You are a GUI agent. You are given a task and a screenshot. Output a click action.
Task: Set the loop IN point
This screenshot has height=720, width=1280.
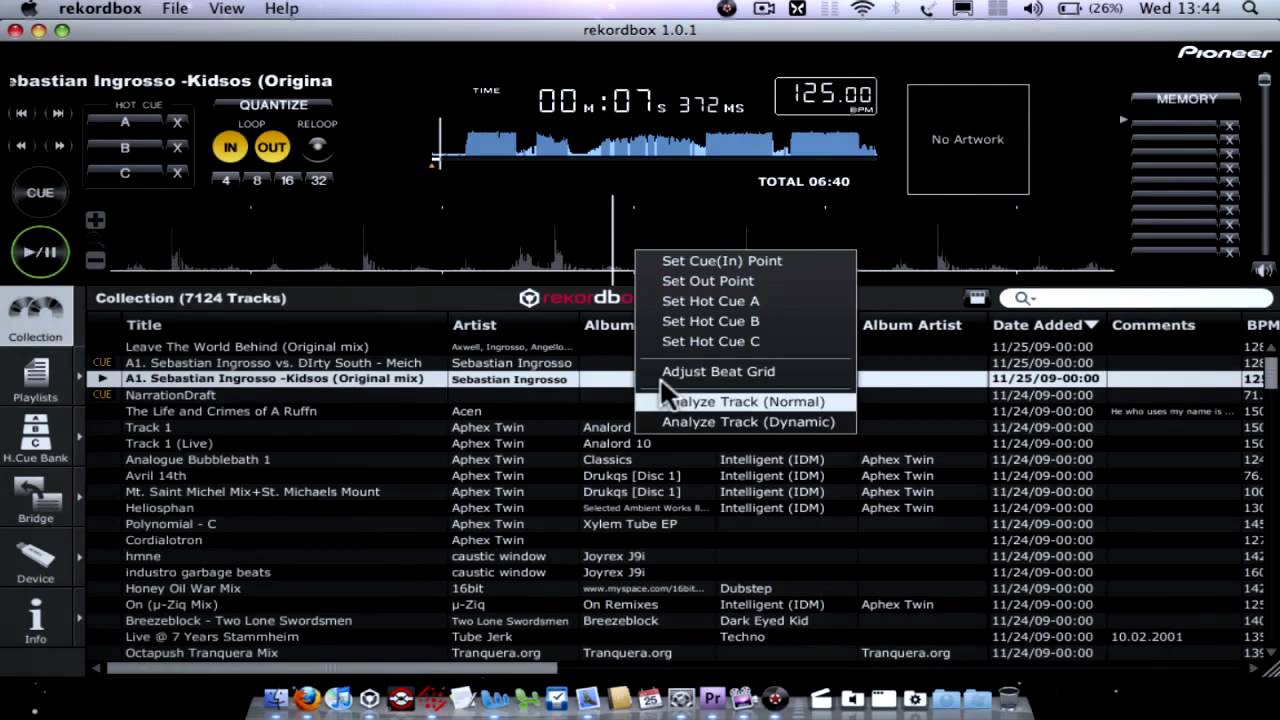coord(230,147)
